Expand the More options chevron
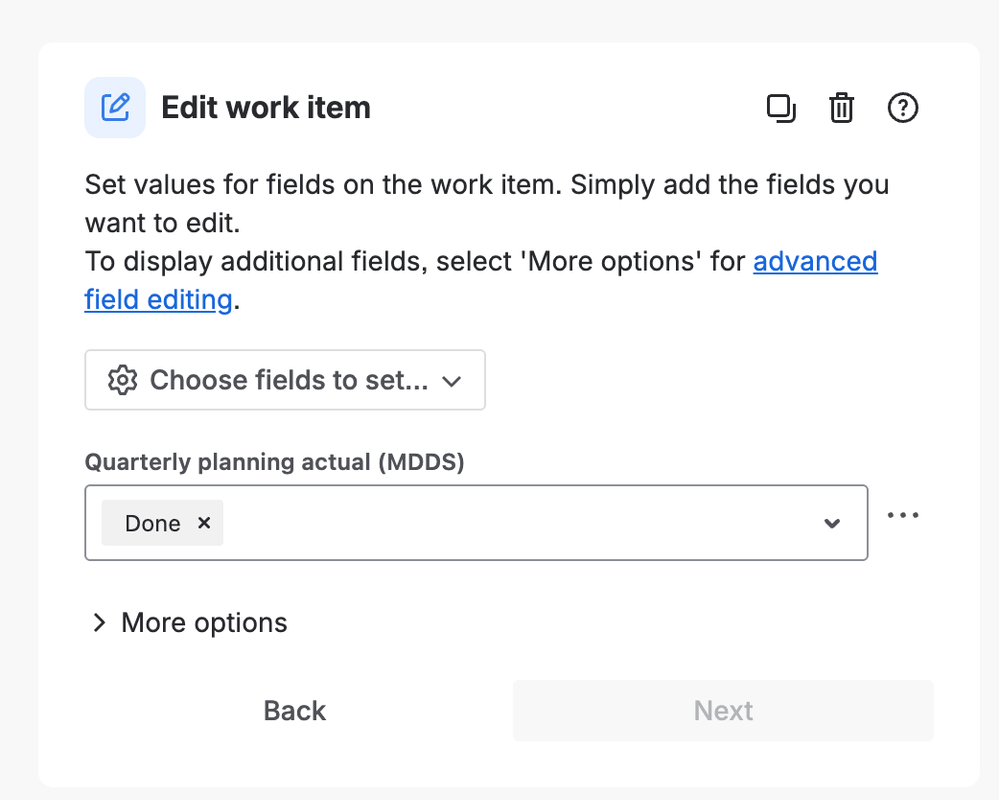 [x=99, y=623]
